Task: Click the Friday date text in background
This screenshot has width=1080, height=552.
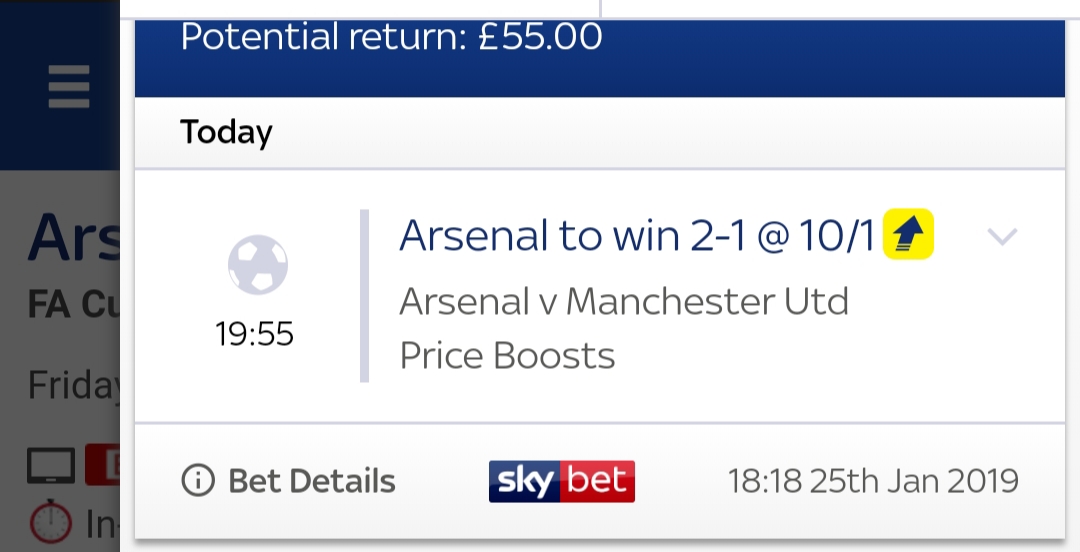Action: tap(74, 385)
